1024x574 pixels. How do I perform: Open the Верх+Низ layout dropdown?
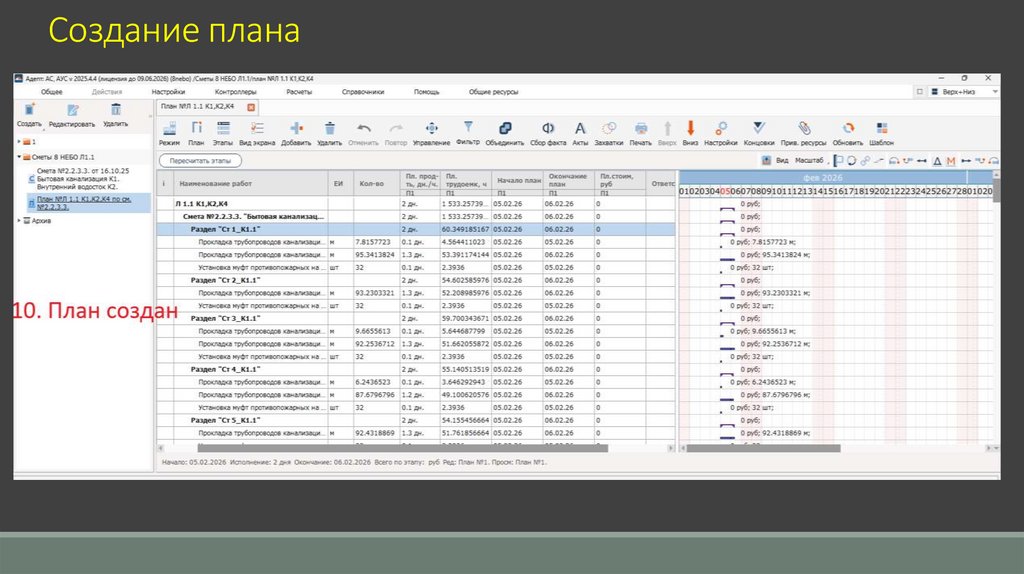964,92
